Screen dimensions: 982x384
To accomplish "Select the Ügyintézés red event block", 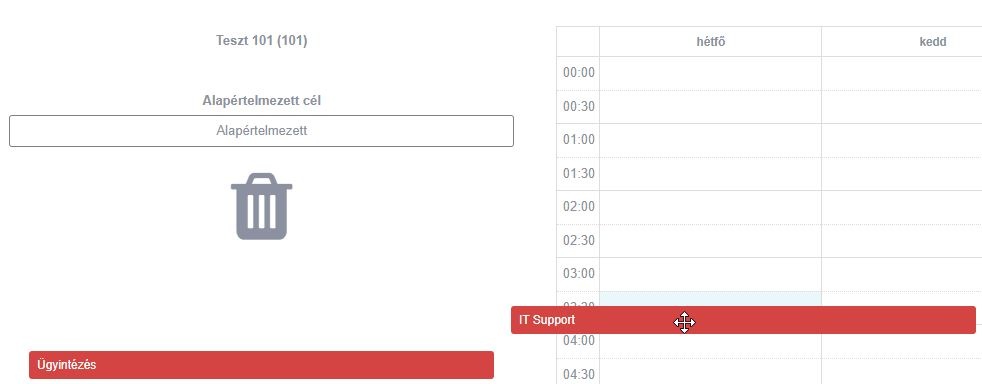I will (x=261, y=365).
